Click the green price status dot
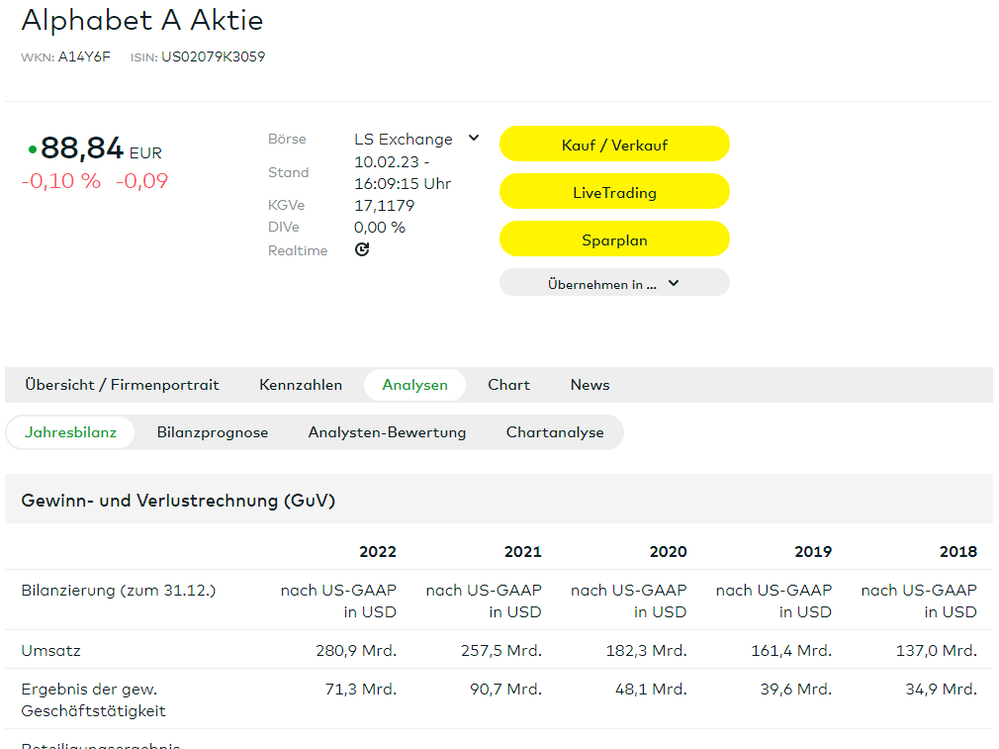This screenshot has width=999, height=749. click(32, 150)
